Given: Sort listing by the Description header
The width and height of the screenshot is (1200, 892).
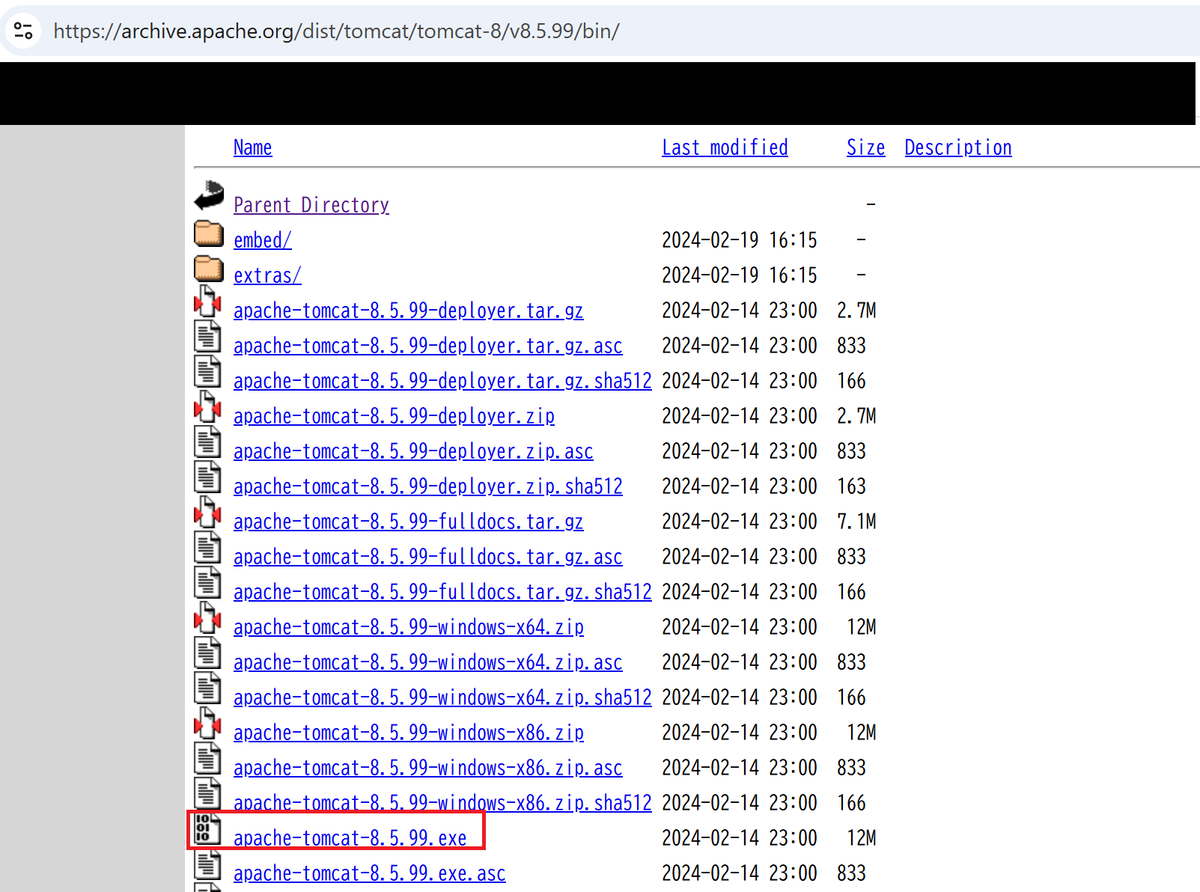Looking at the screenshot, I should pos(958,148).
